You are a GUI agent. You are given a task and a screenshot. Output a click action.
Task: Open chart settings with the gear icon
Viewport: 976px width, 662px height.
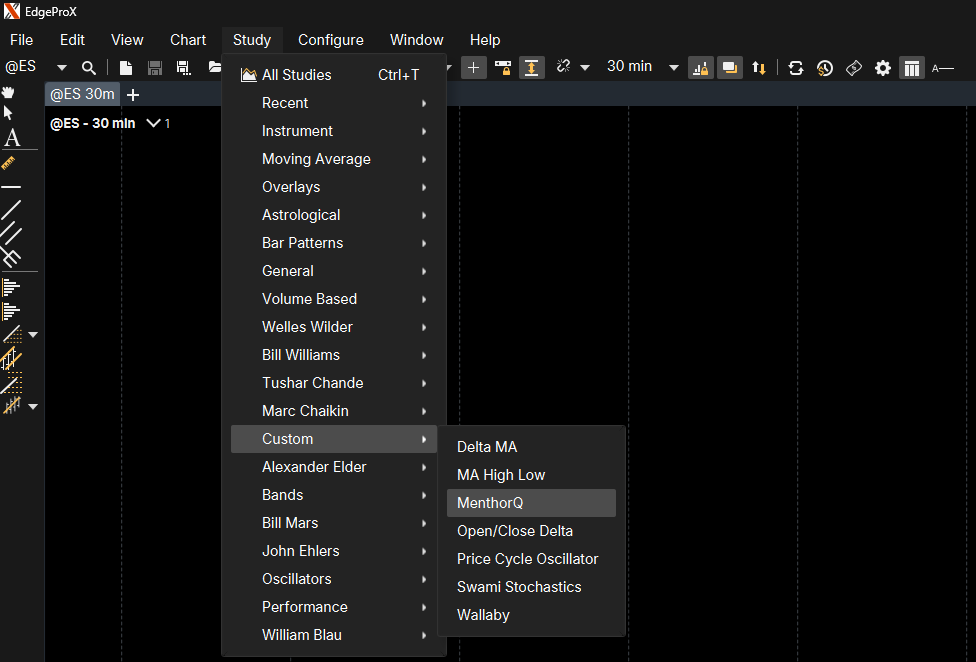(882, 68)
